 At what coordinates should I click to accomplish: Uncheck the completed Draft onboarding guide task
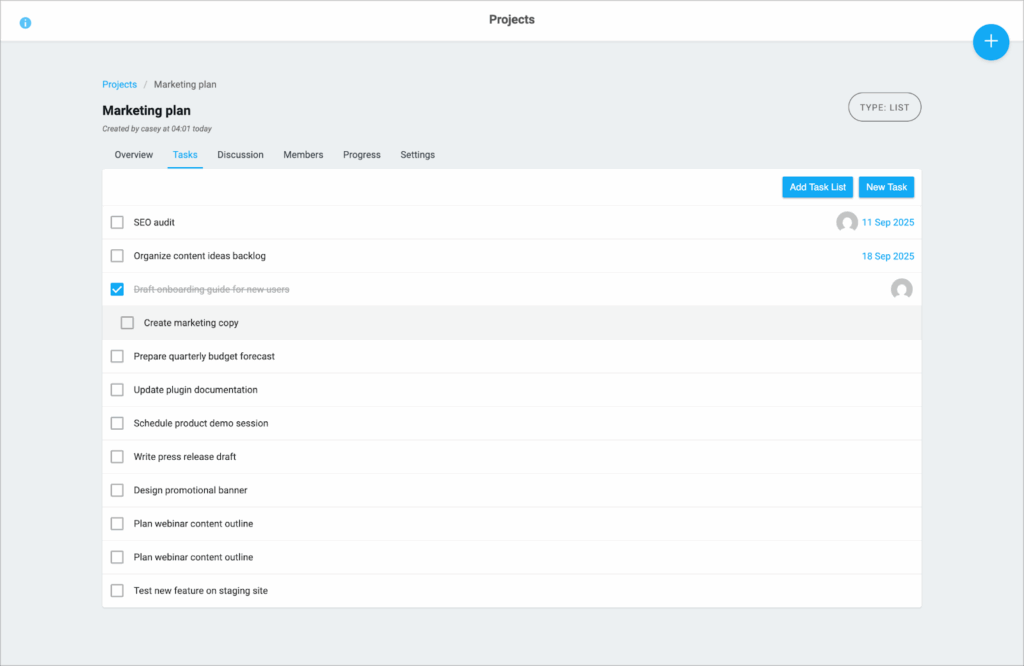tap(117, 289)
